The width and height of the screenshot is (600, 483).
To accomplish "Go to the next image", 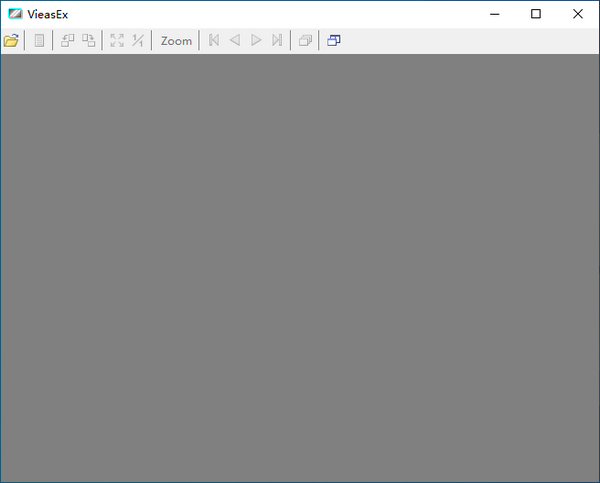I will 256,40.
